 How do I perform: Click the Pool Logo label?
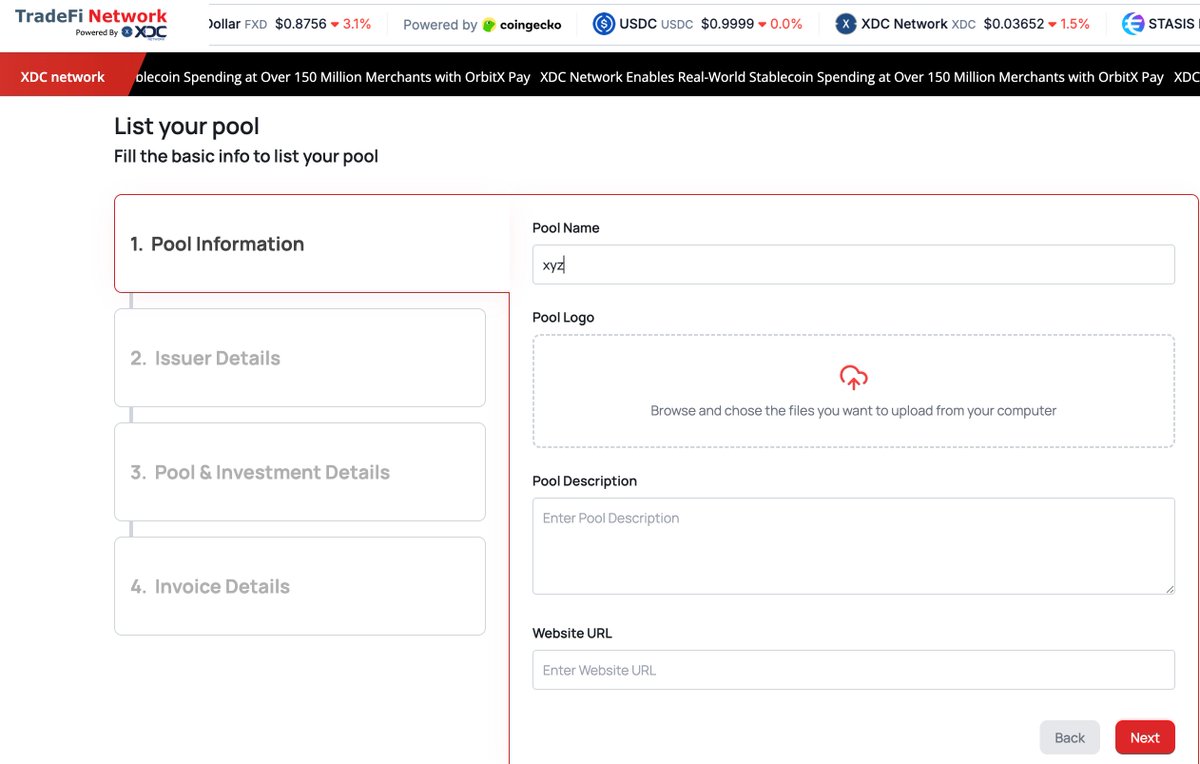[x=563, y=317]
